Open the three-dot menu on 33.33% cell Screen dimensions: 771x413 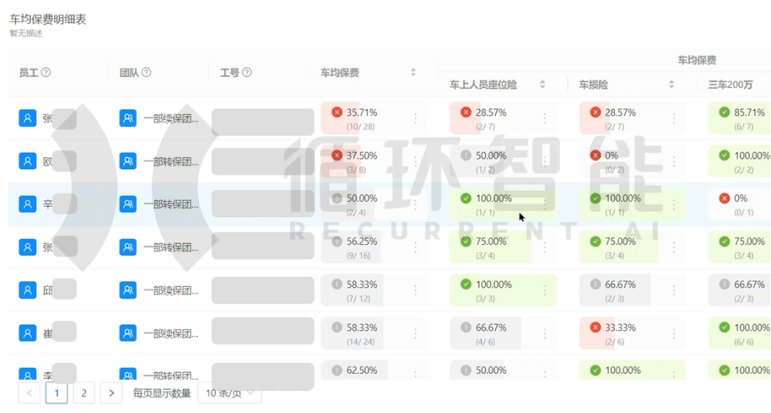(x=674, y=333)
